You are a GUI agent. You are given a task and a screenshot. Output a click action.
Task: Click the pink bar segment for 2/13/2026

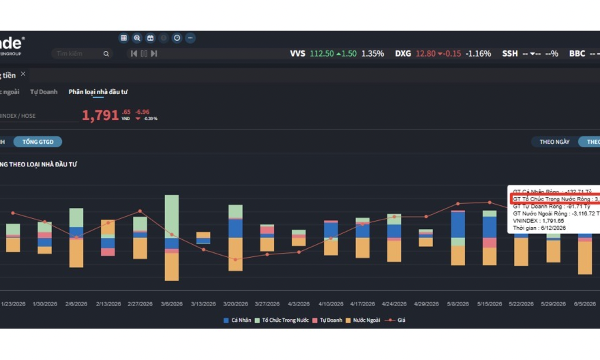(x=108, y=252)
